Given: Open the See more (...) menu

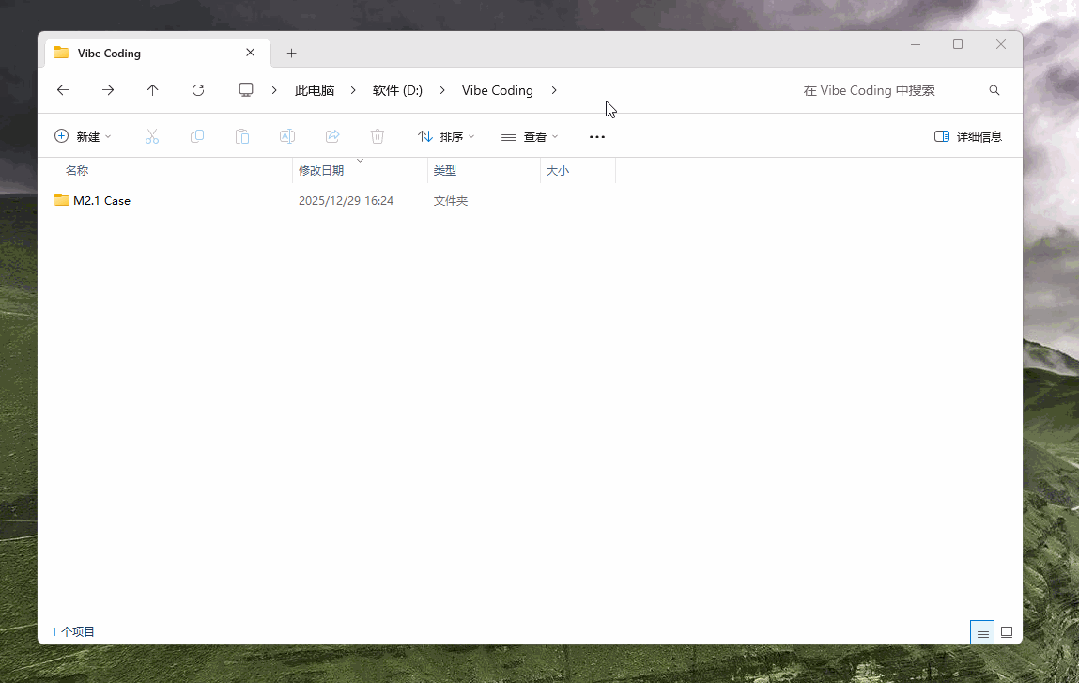Looking at the screenshot, I should (597, 136).
